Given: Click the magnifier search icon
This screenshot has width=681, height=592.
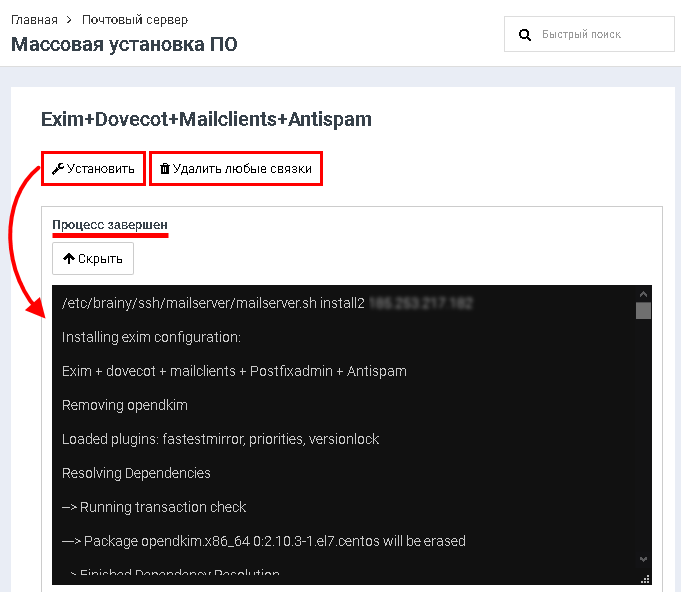Looking at the screenshot, I should 525,35.
